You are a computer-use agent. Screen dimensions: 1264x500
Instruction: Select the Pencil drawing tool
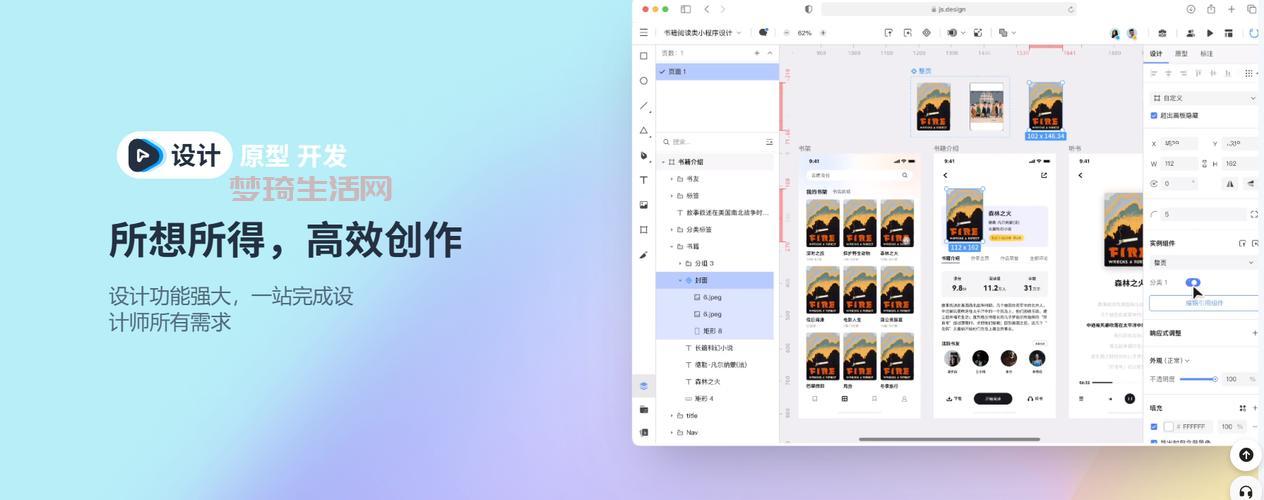pos(644,255)
